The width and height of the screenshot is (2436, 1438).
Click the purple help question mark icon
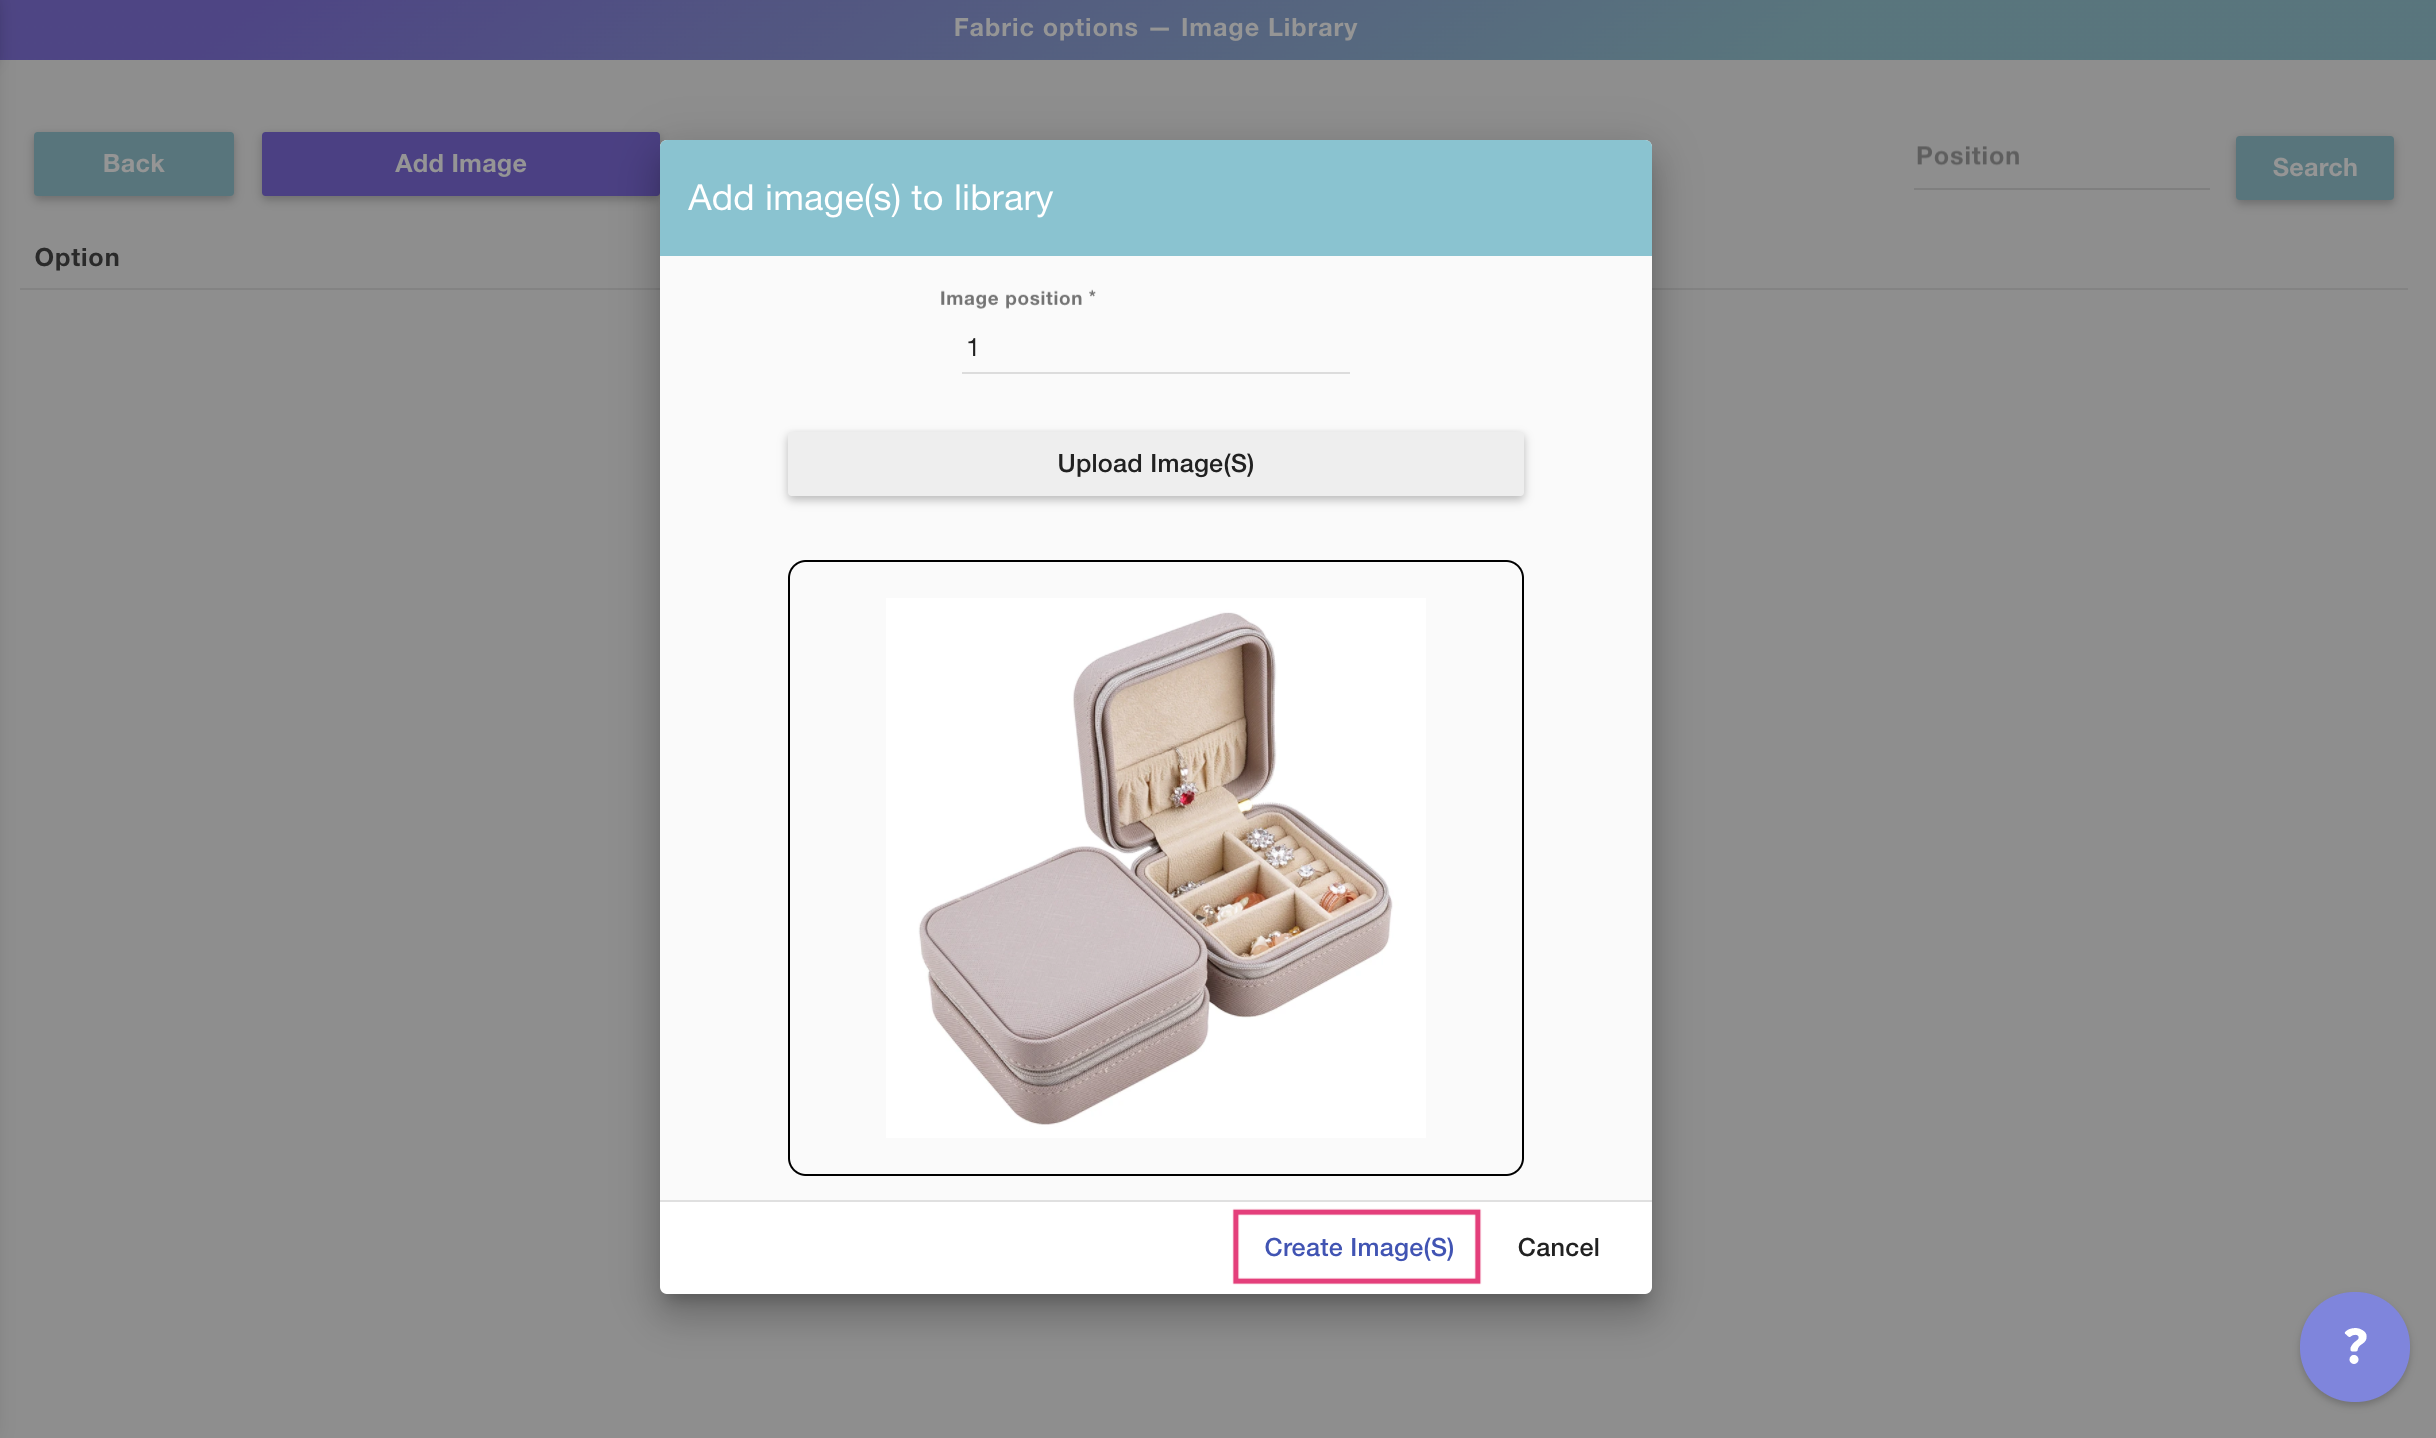2353,1346
